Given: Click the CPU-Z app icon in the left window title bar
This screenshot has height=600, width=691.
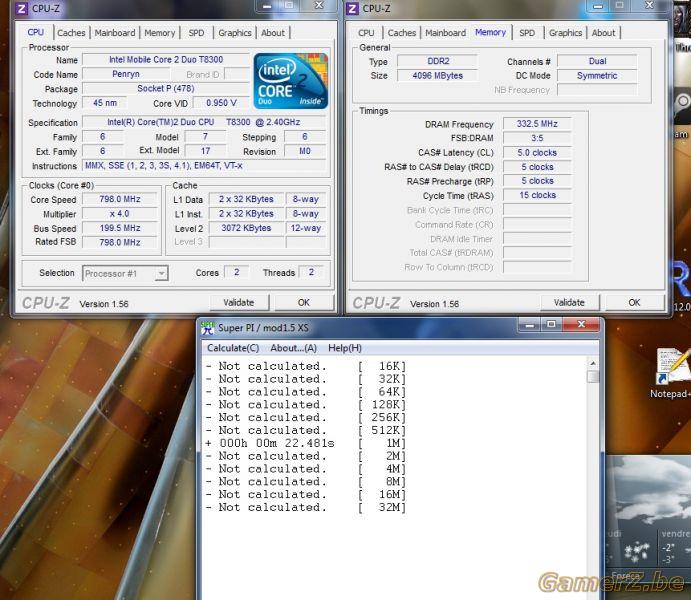Looking at the screenshot, I should click(22, 8).
